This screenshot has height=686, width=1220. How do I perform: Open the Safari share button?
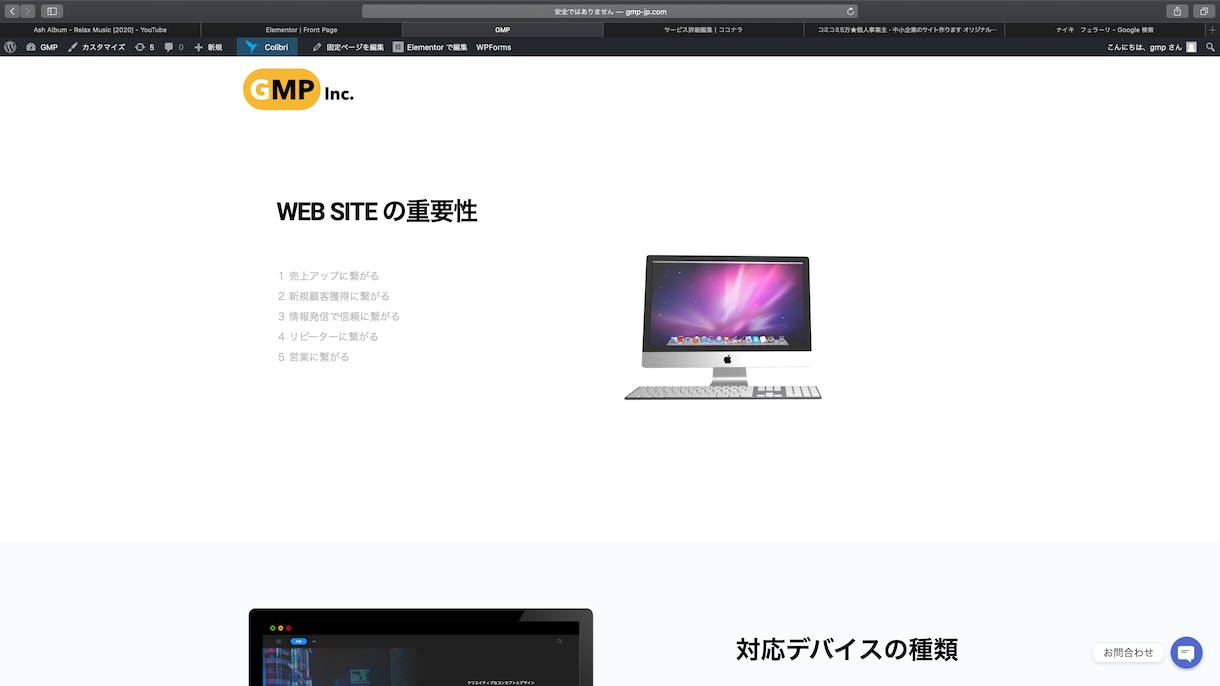pyautogui.click(x=1177, y=11)
